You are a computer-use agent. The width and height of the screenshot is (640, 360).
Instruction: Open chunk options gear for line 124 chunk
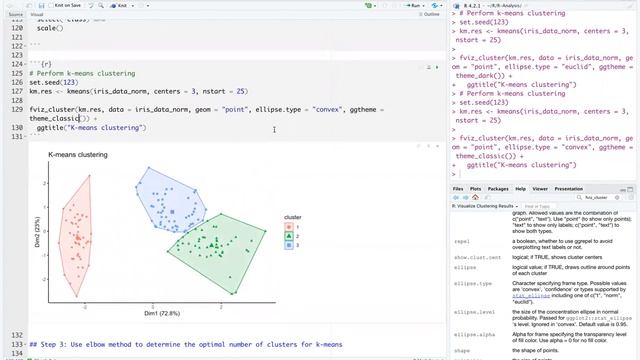click(420, 67)
